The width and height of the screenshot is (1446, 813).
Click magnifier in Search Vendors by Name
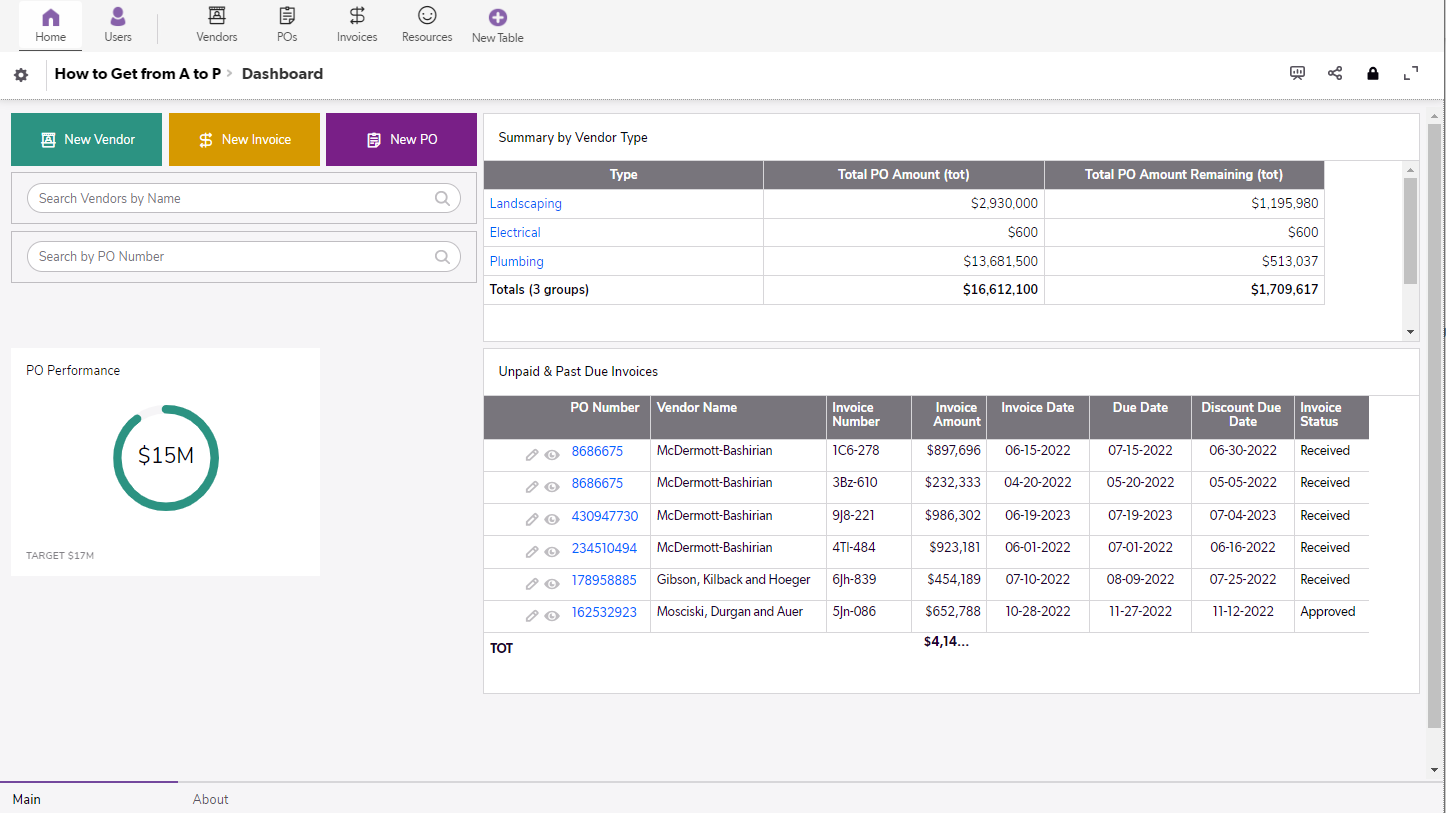(x=442, y=198)
